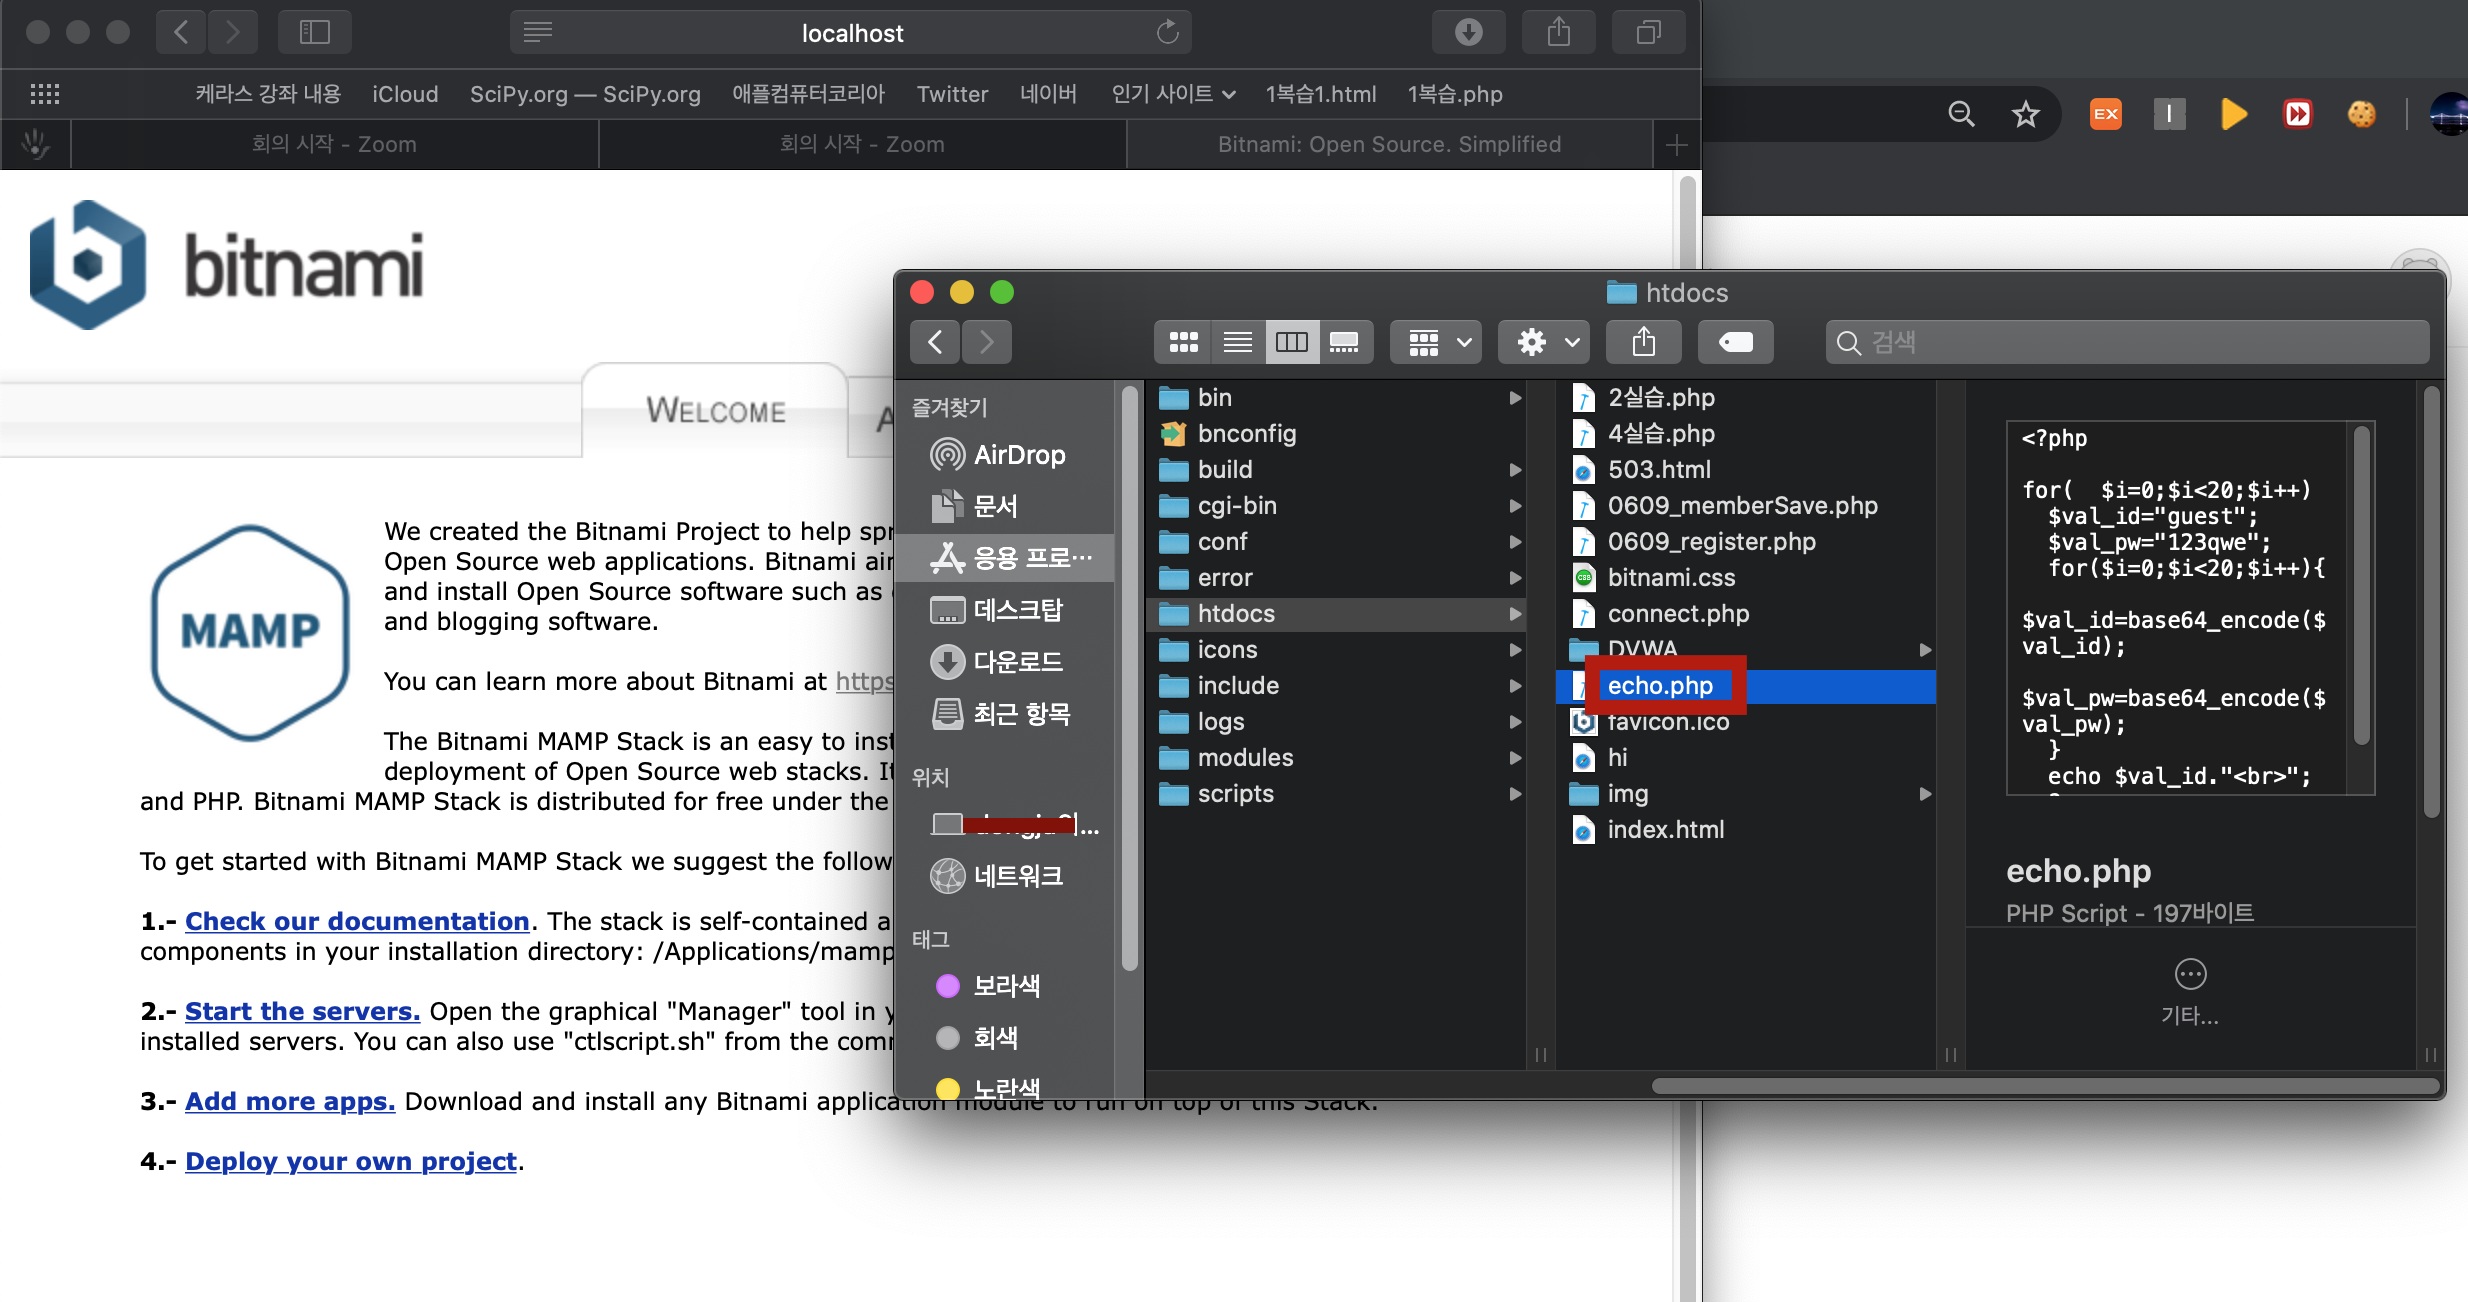Switch Finder to column view
Screen dimensions: 2468x1302
pyautogui.click(x=1292, y=342)
